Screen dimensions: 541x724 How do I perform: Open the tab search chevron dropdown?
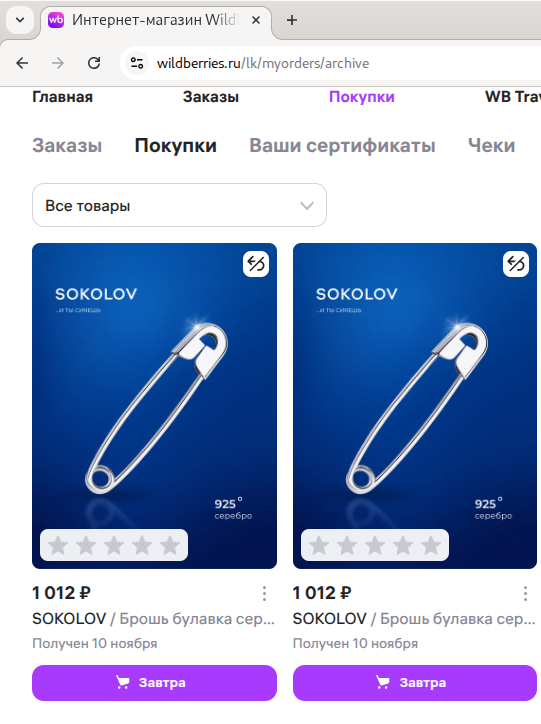tap(20, 20)
